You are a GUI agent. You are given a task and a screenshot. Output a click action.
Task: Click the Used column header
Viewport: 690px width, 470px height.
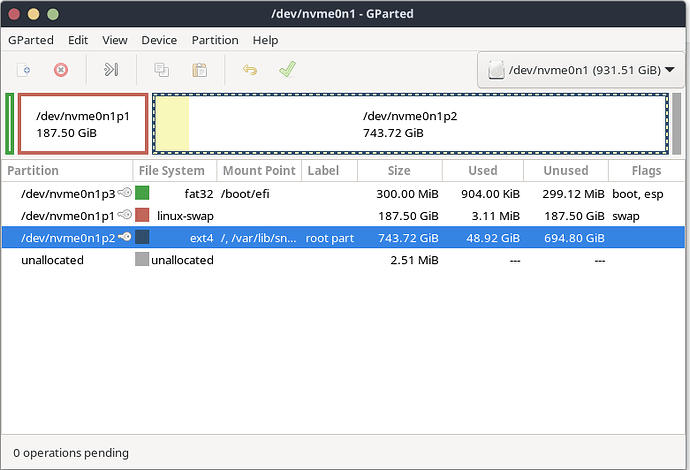point(483,171)
